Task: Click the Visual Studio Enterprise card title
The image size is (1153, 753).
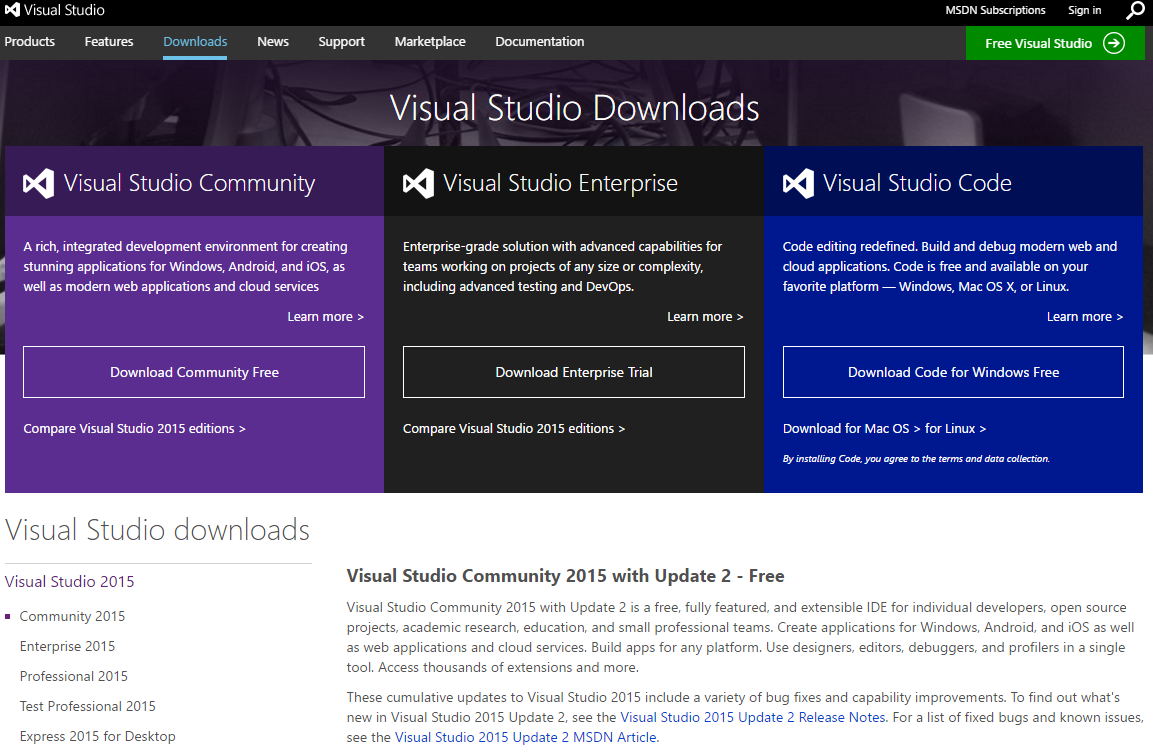Action: [560, 183]
